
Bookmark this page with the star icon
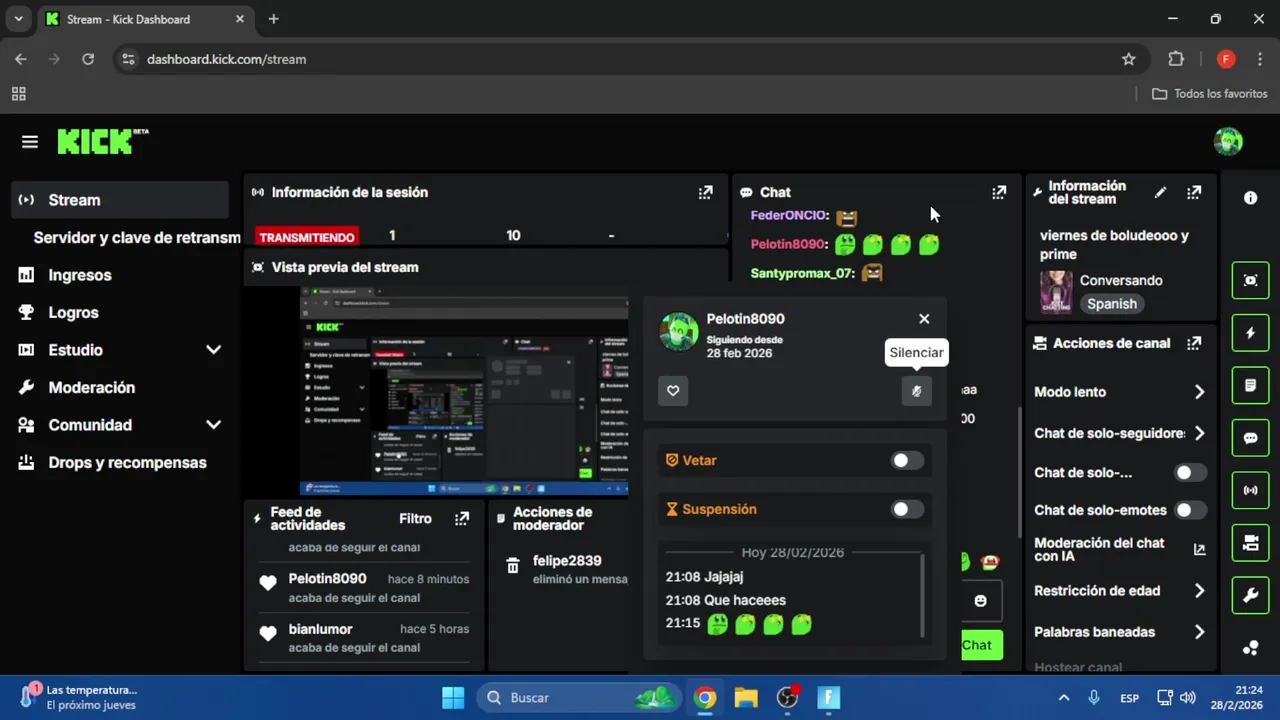tap(1129, 59)
